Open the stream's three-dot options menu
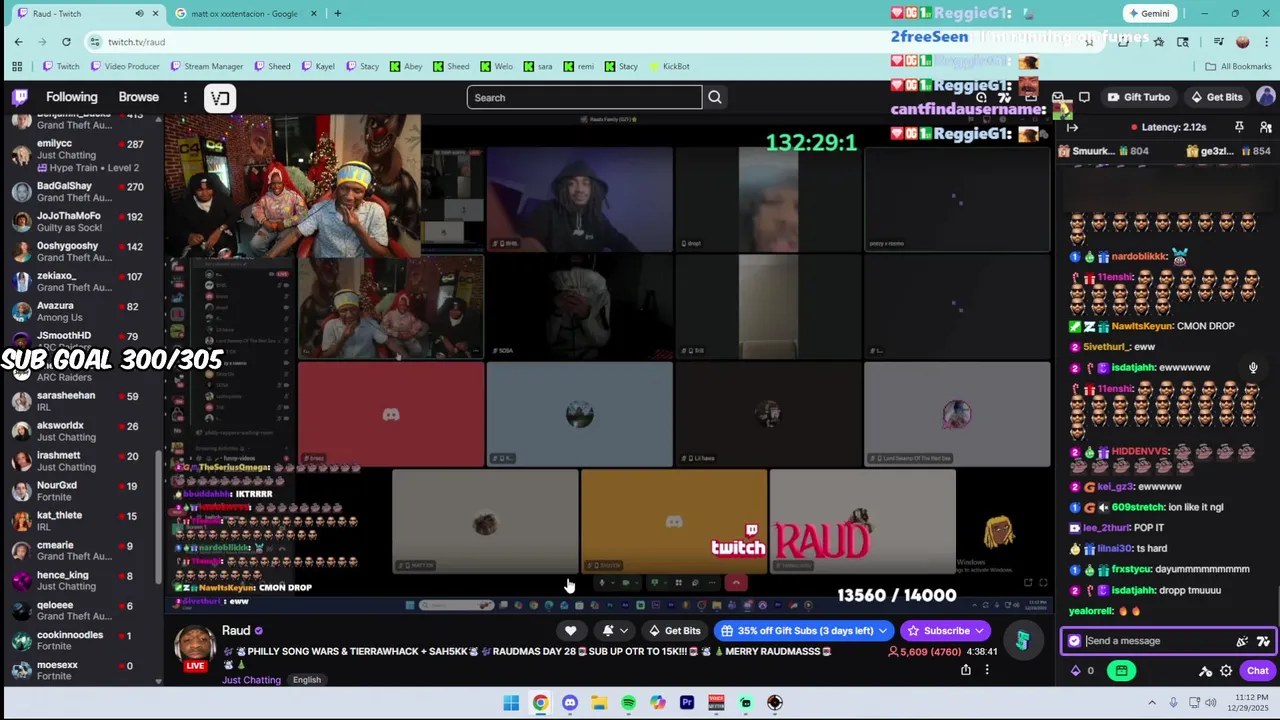This screenshot has height=720, width=1280. [987, 670]
